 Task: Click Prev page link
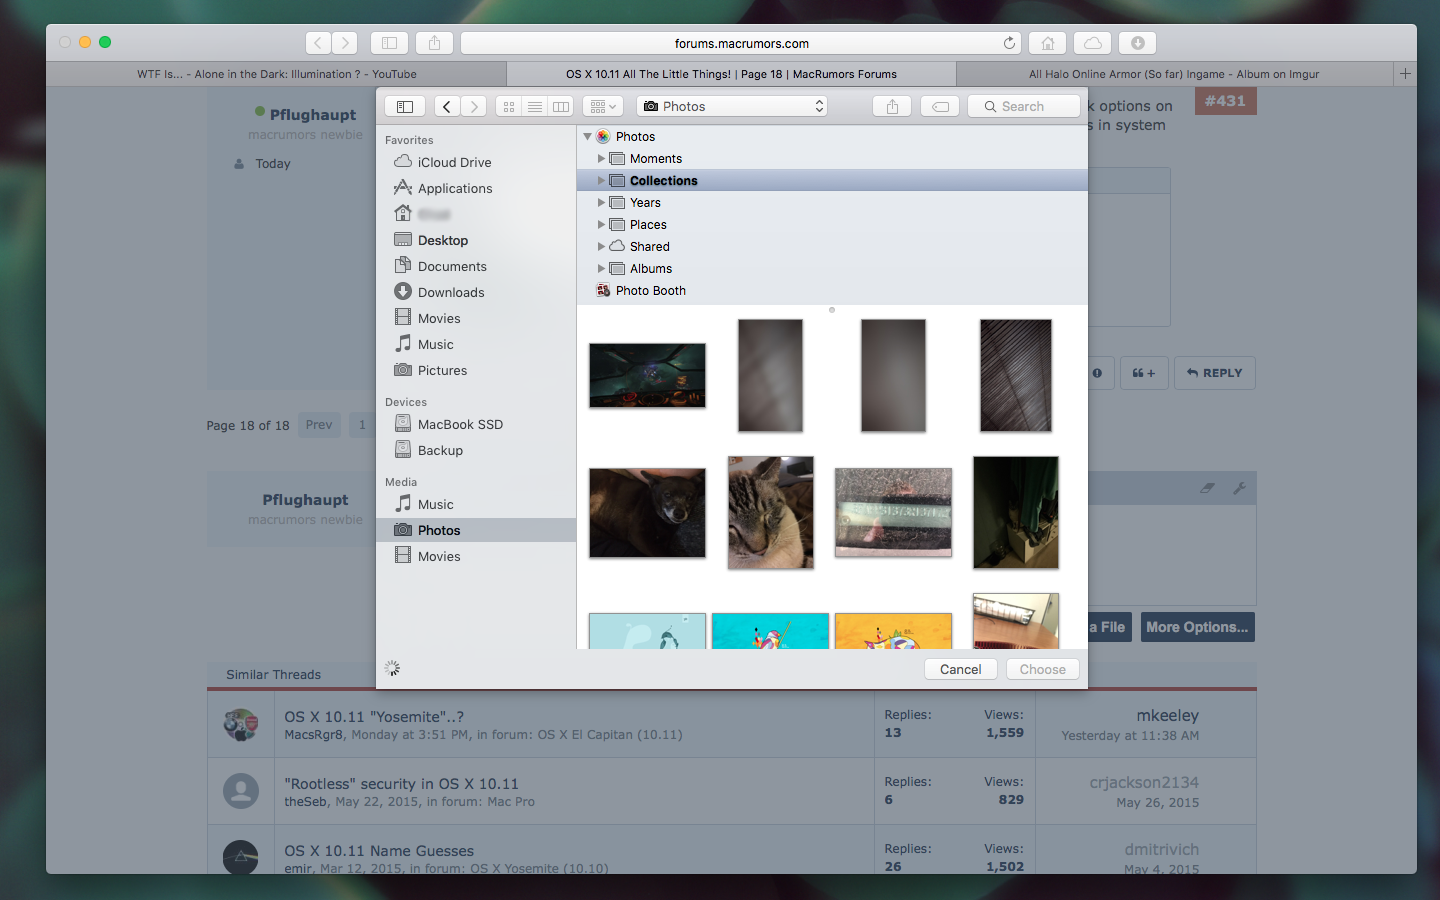point(319,425)
